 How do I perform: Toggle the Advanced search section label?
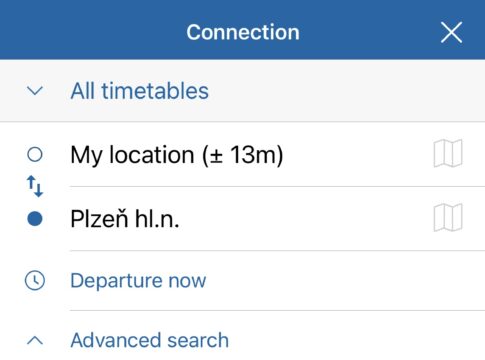point(150,340)
